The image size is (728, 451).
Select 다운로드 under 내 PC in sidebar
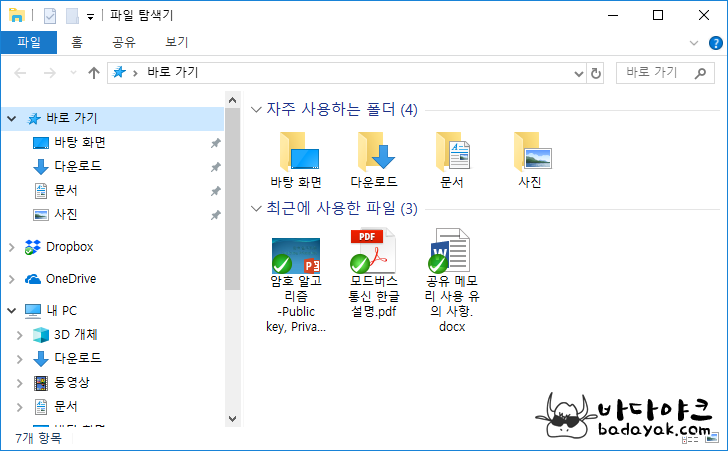tap(78, 358)
